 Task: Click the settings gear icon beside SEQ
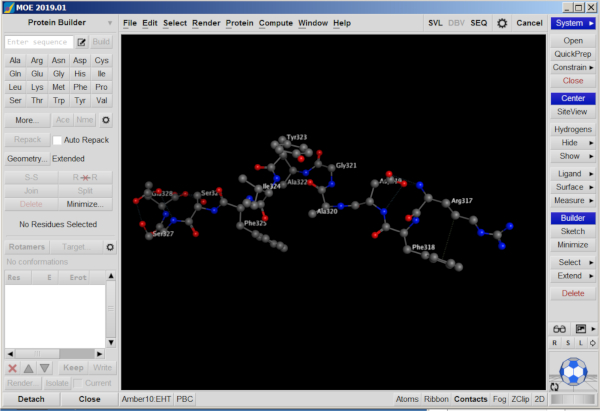[x=502, y=22]
